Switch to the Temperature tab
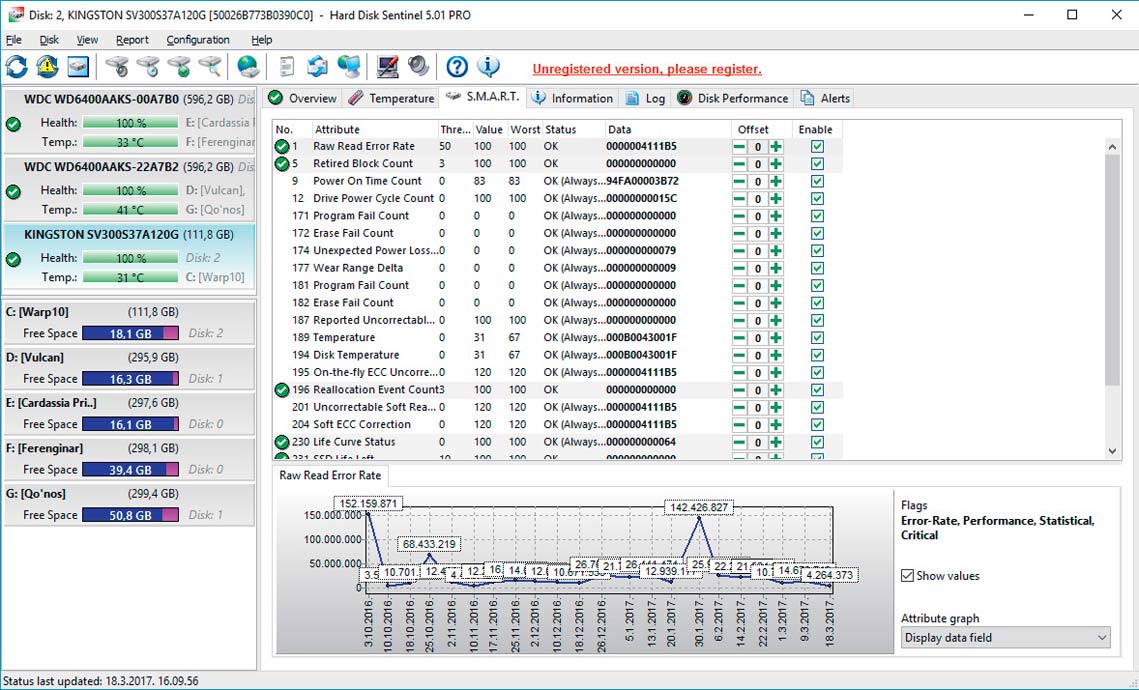Image resolution: width=1139 pixels, height=690 pixels. tap(391, 98)
